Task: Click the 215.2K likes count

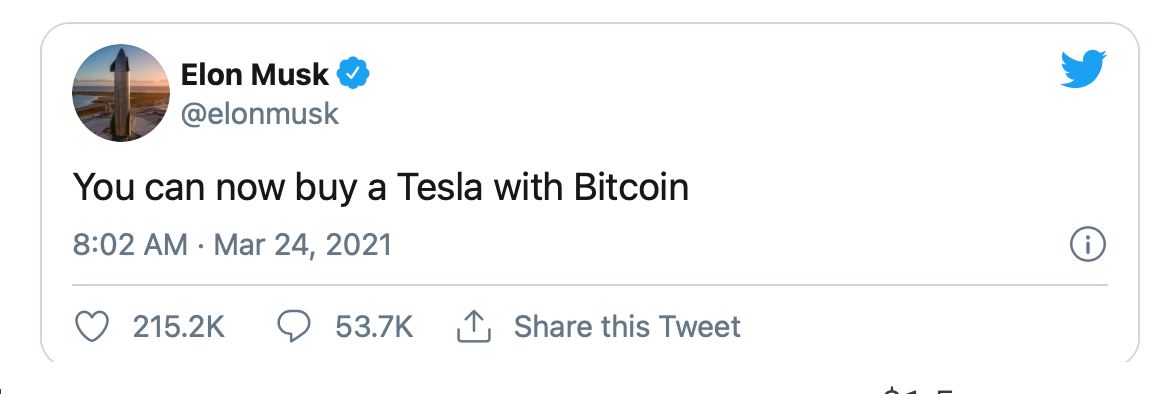Action: tap(178, 327)
